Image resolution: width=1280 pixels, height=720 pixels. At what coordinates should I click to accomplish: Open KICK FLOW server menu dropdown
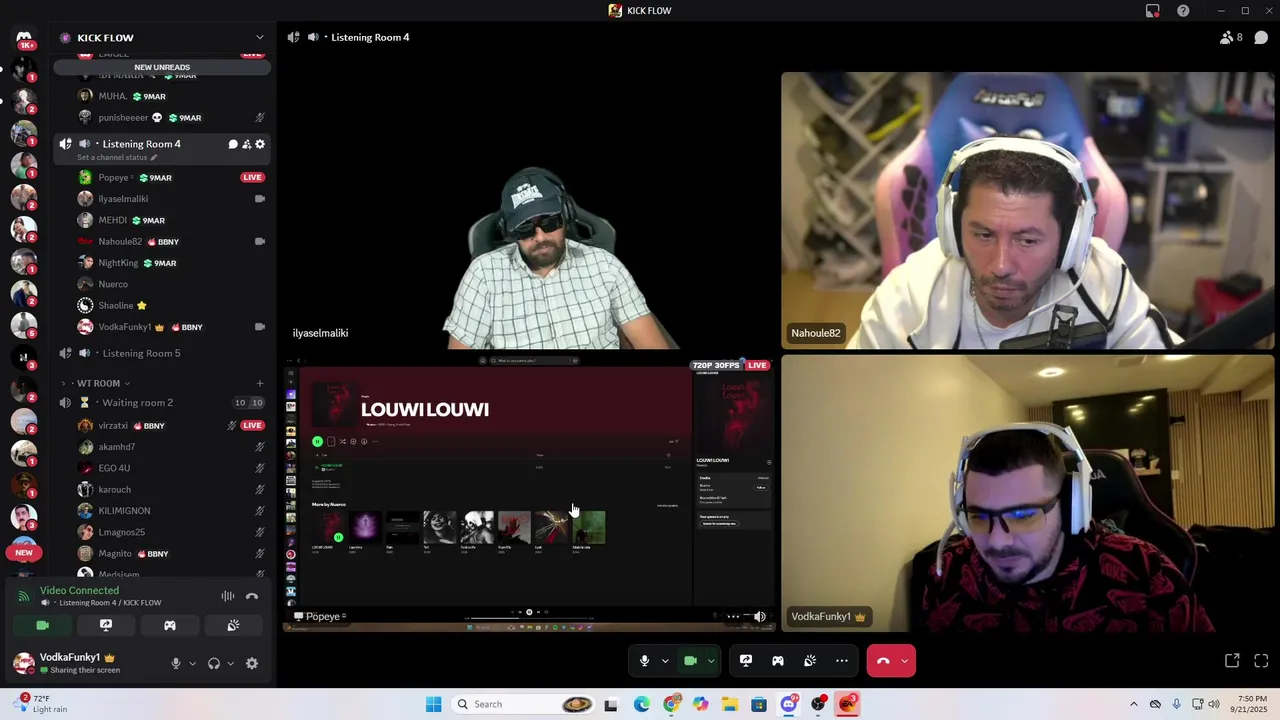(260, 38)
